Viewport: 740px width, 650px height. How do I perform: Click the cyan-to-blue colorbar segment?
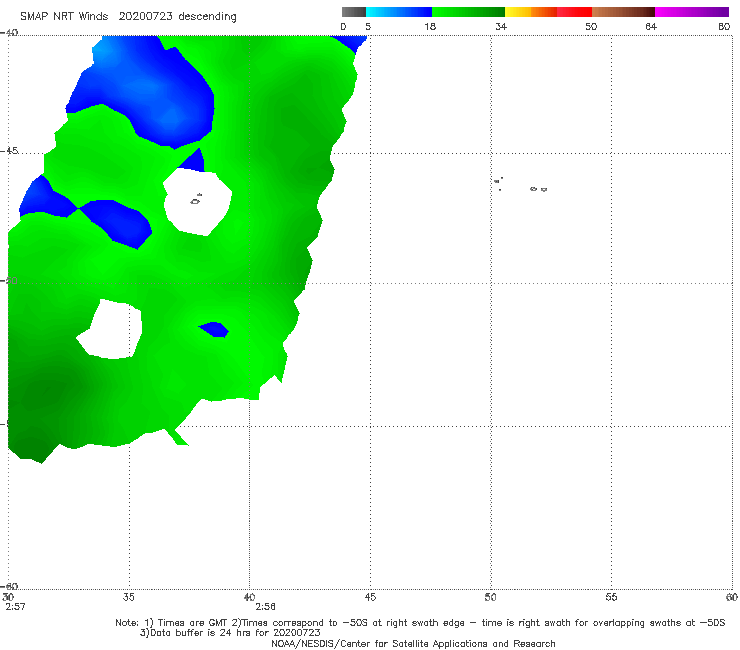(399, 12)
